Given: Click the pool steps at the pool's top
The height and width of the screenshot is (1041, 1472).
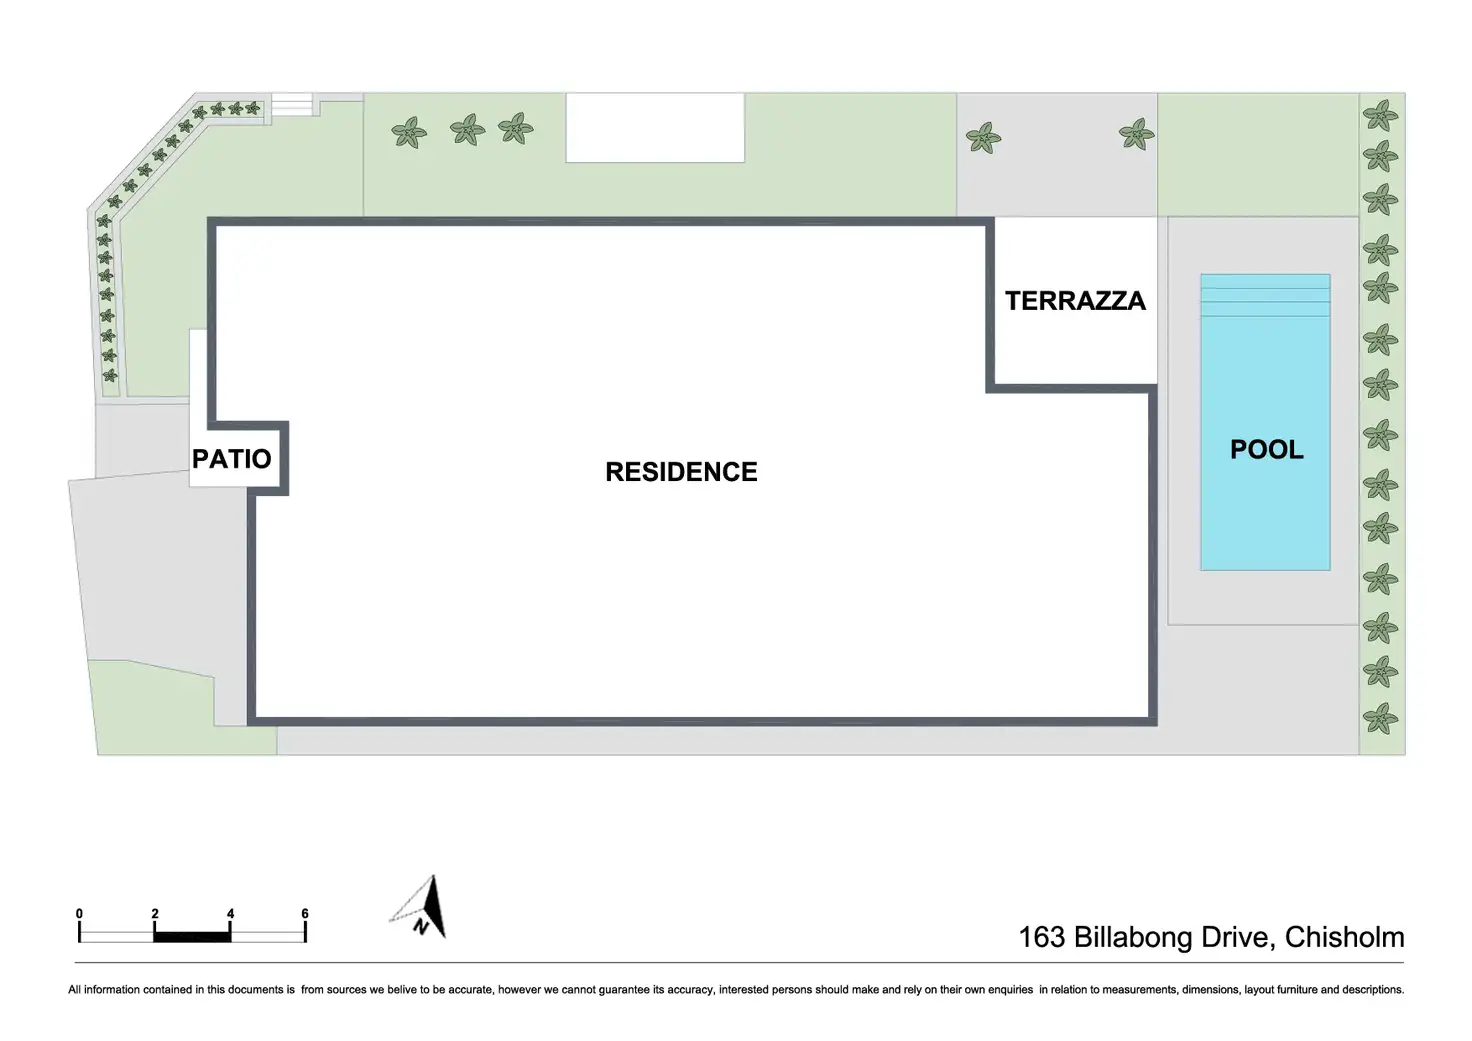Looking at the screenshot, I should point(1265,295).
